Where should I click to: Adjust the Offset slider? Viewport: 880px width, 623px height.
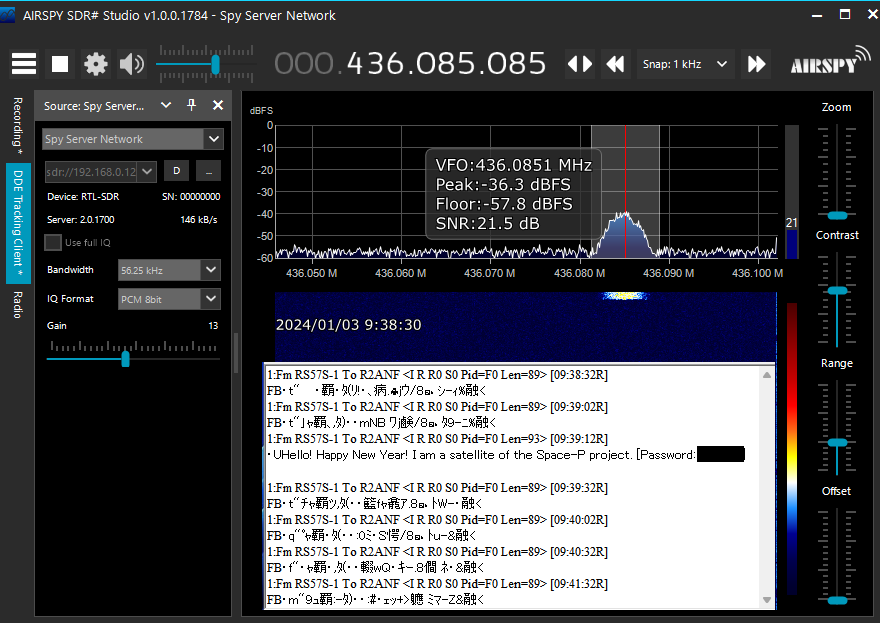pyautogui.click(x=837, y=600)
